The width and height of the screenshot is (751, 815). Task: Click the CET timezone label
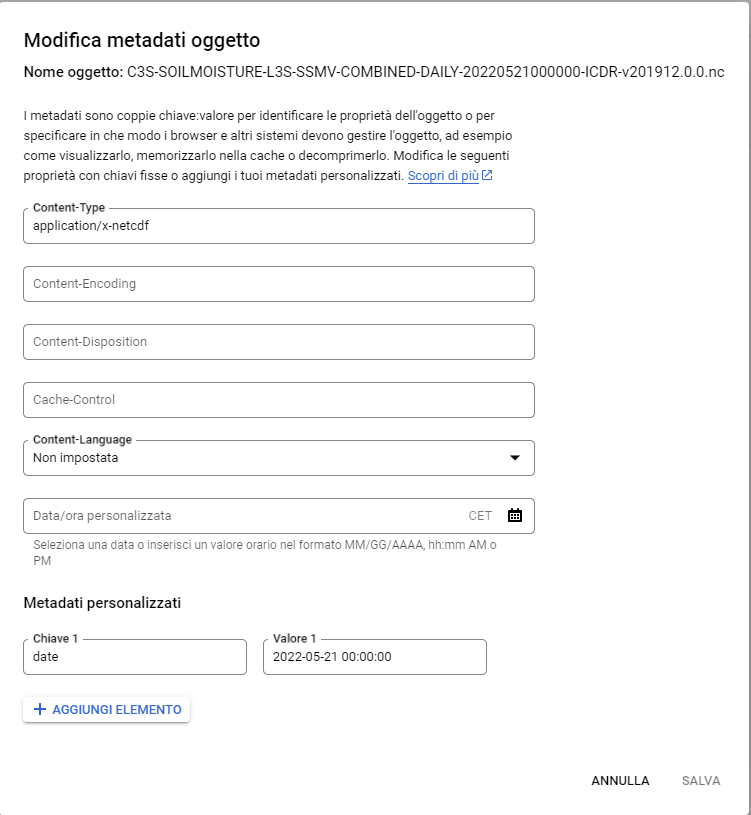tap(480, 516)
